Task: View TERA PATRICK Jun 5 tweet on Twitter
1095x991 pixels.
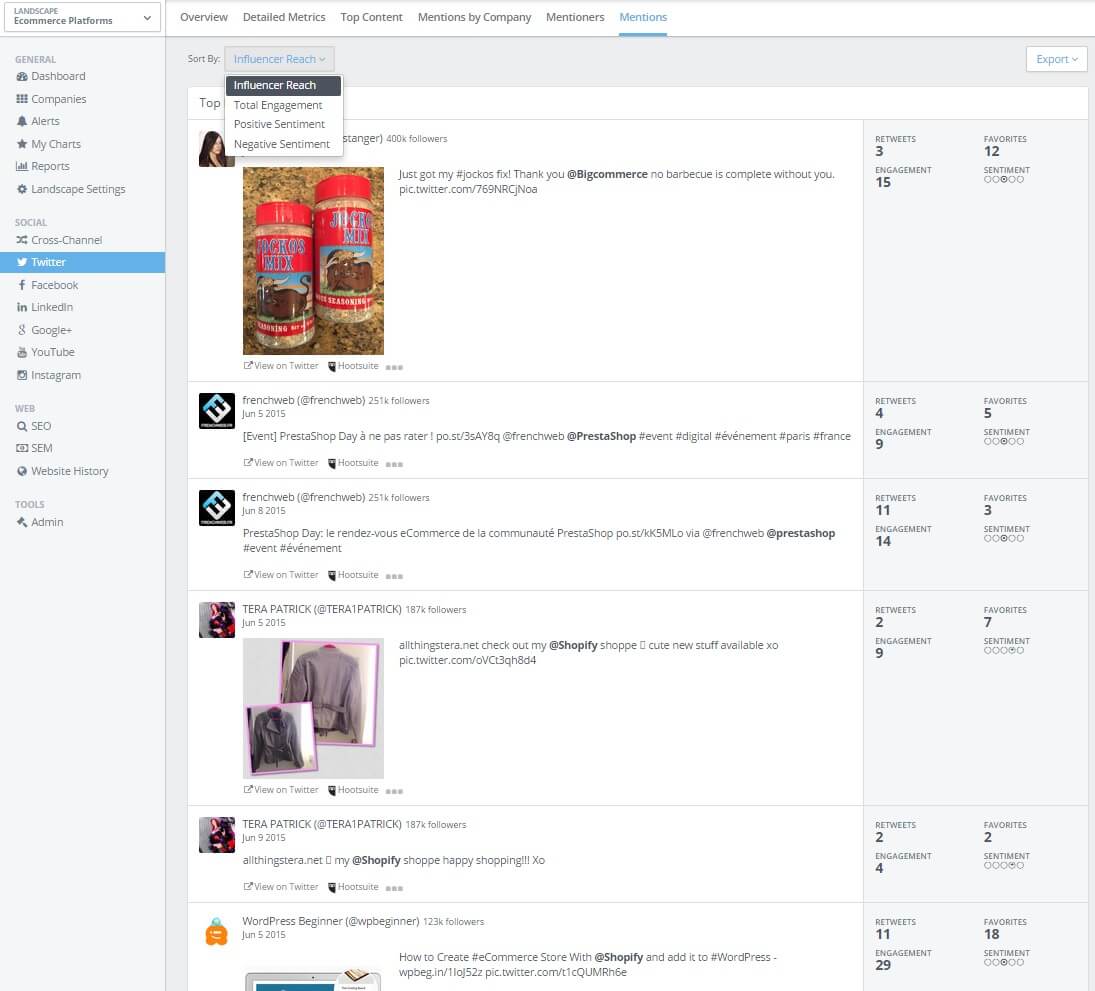Action: [281, 790]
